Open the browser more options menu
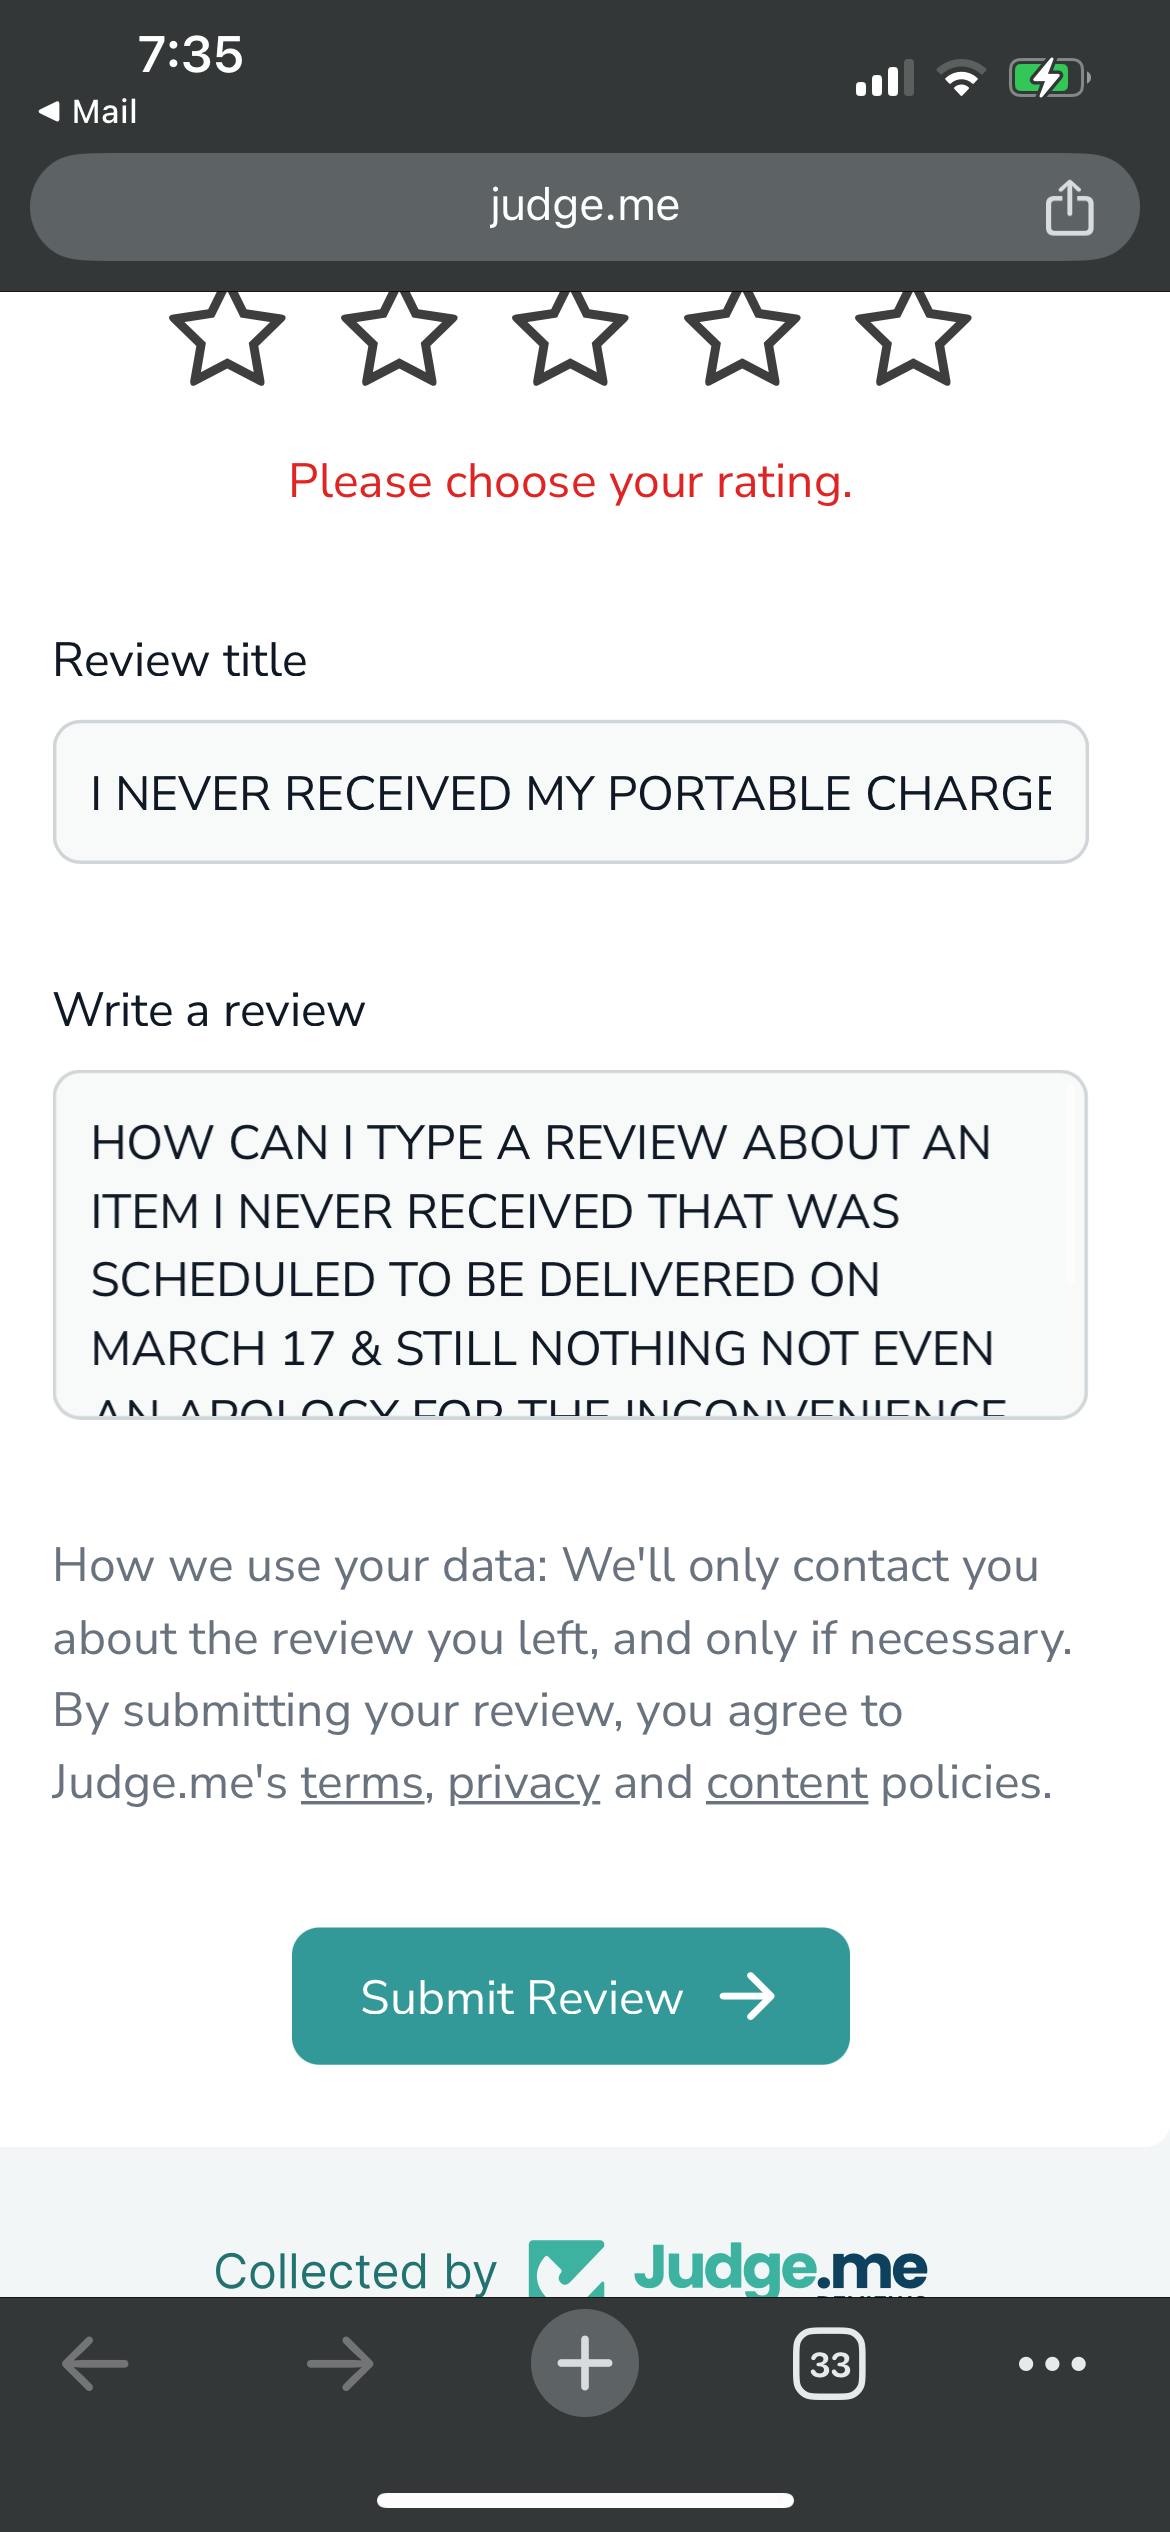The height and width of the screenshot is (2532, 1170). pos(1051,2364)
